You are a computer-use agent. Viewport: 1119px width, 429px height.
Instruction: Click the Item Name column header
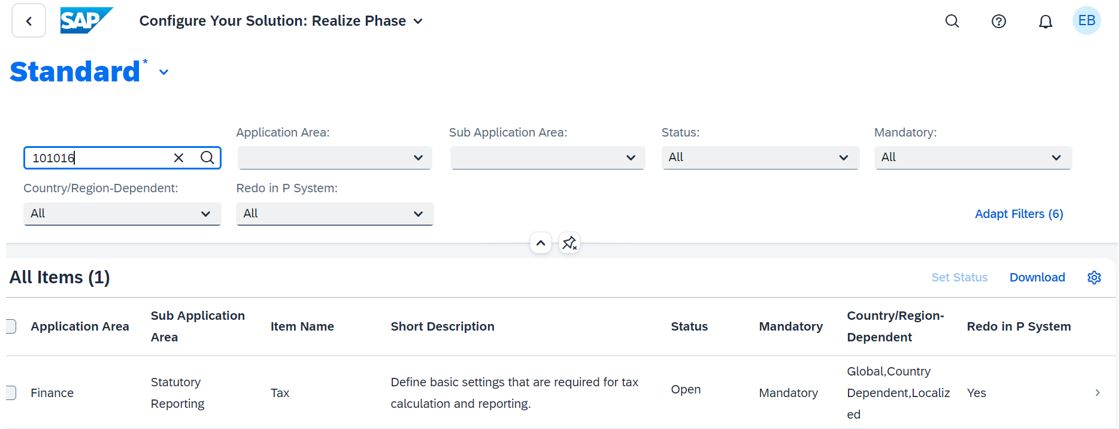point(302,326)
